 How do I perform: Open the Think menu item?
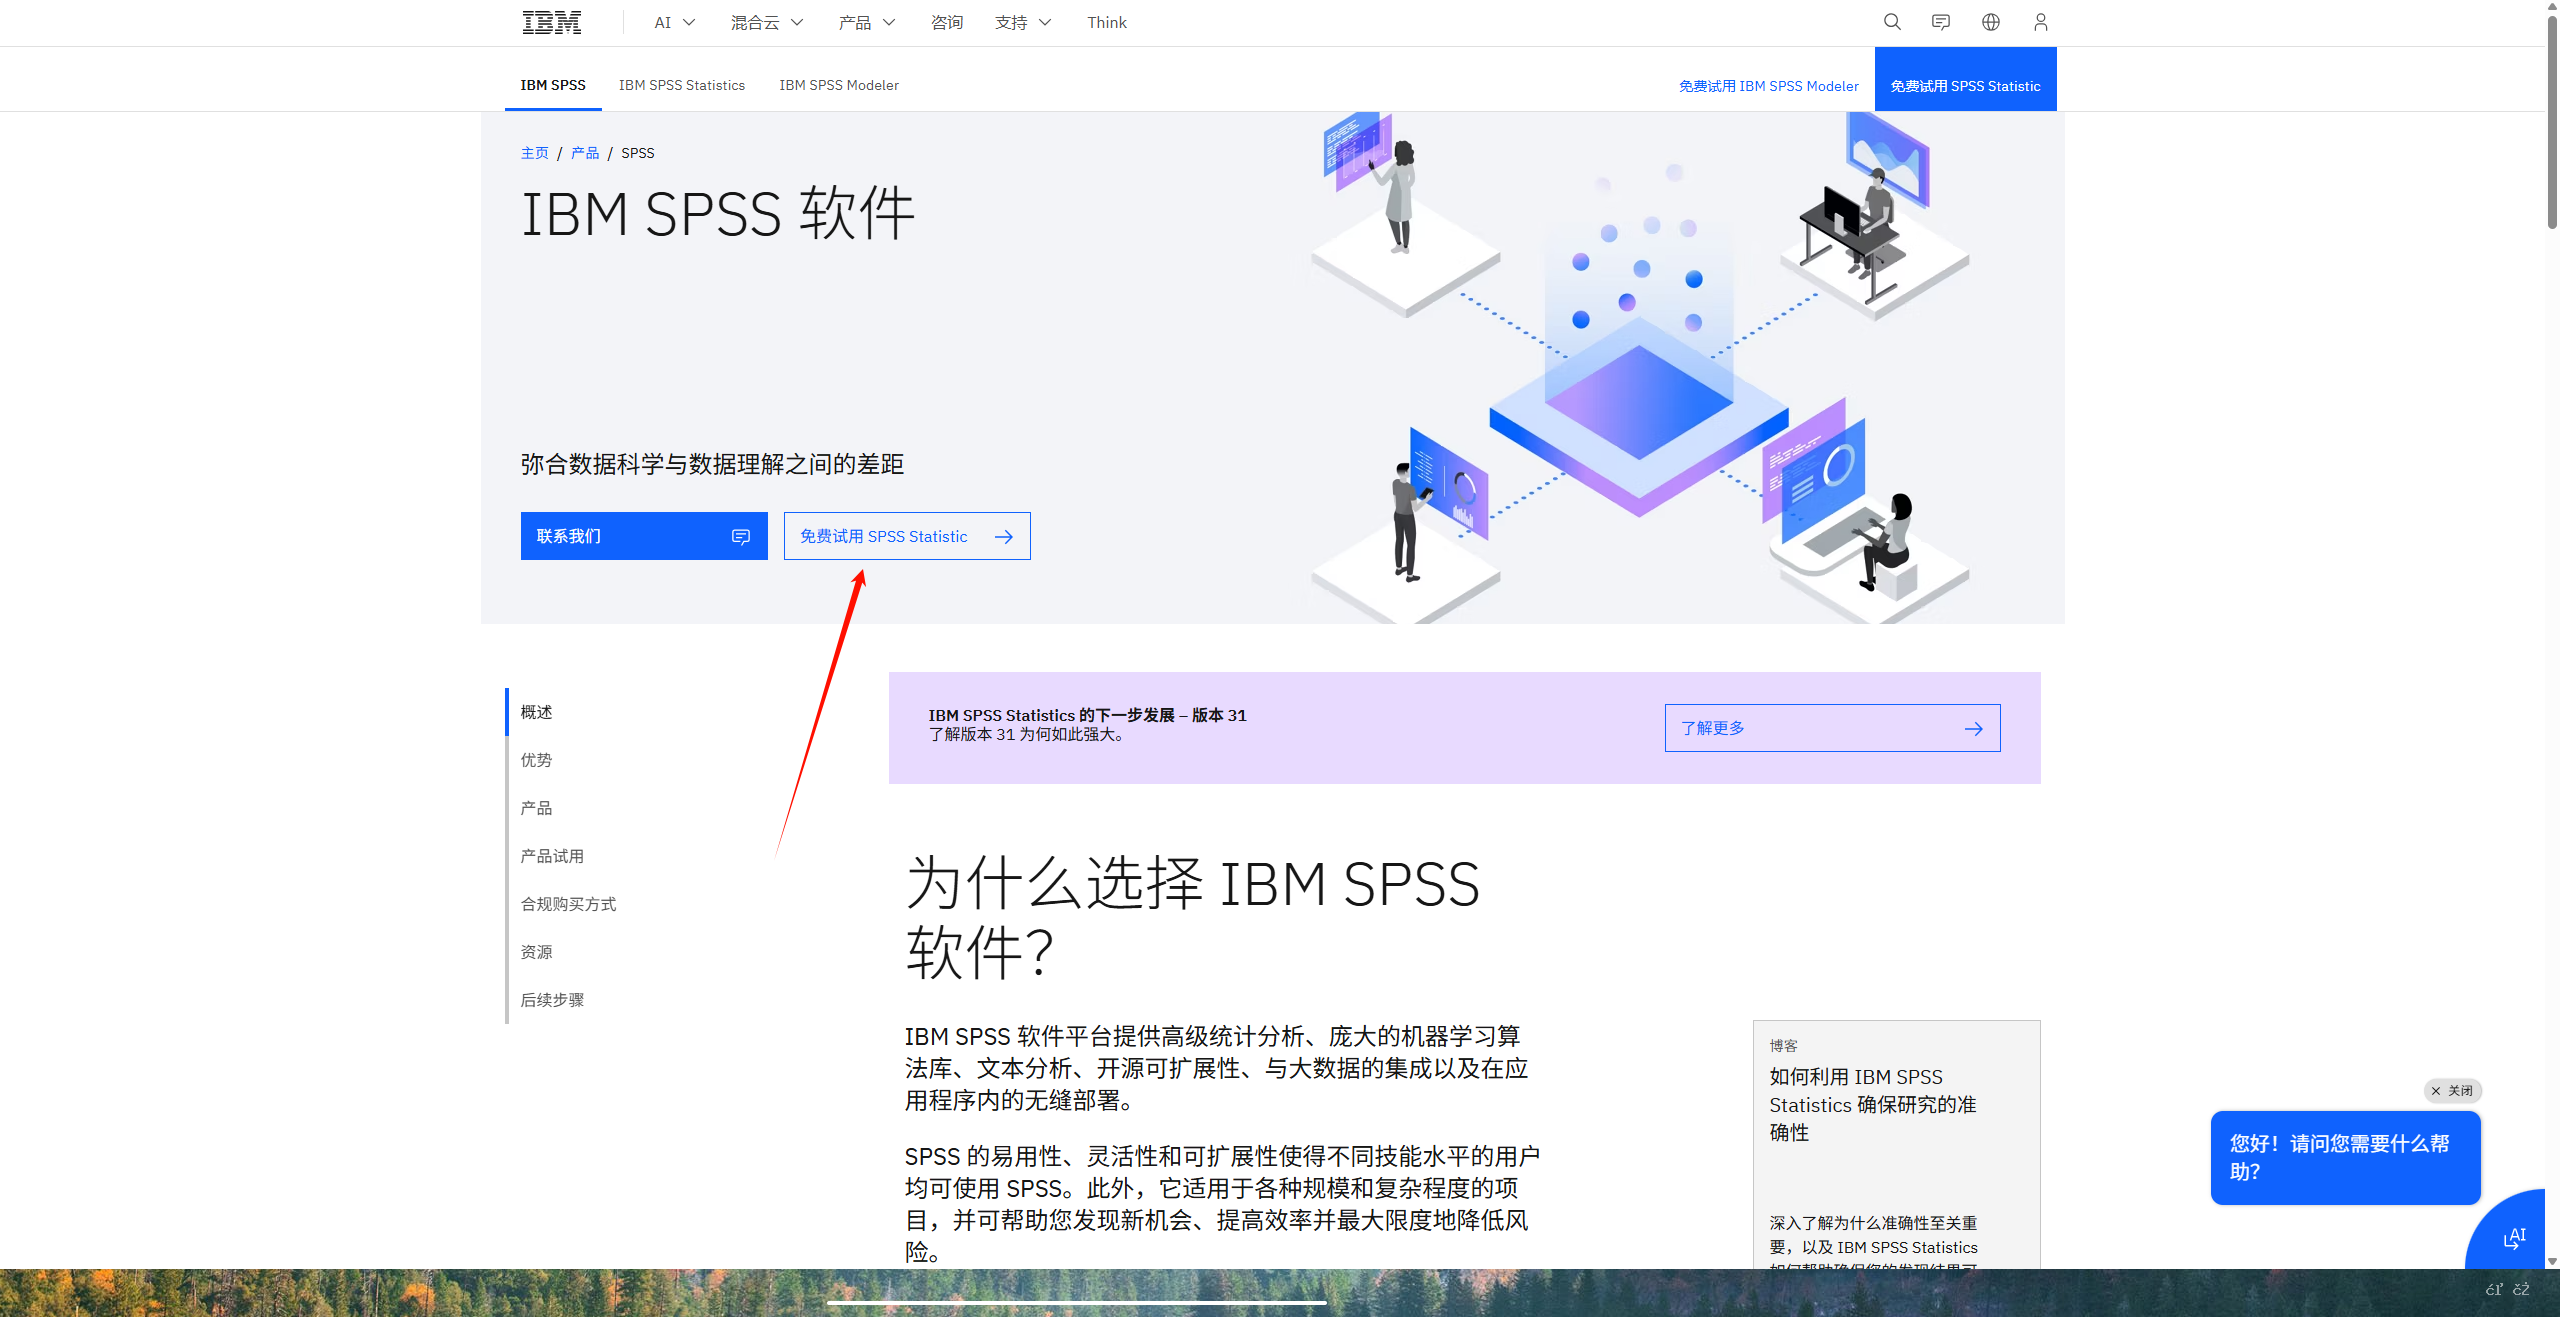click(1106, 21)
